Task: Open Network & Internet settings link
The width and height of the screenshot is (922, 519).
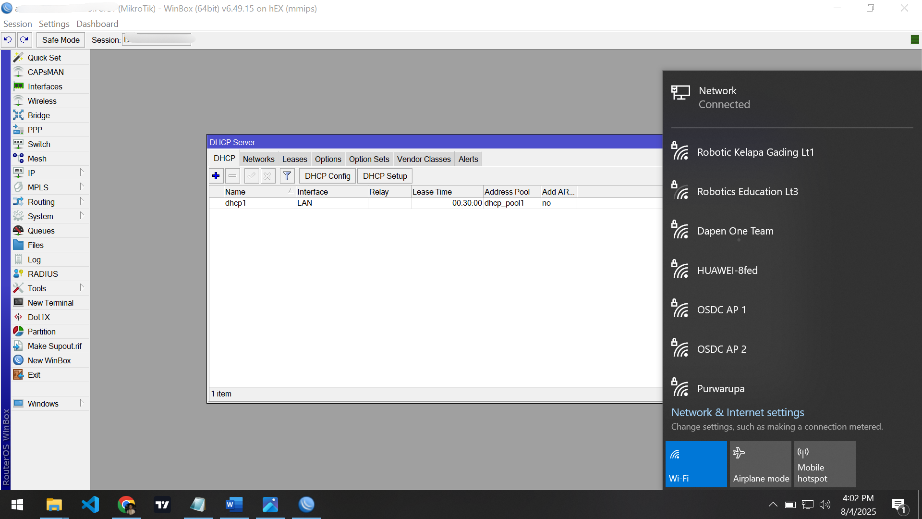Action: [737, 412]
